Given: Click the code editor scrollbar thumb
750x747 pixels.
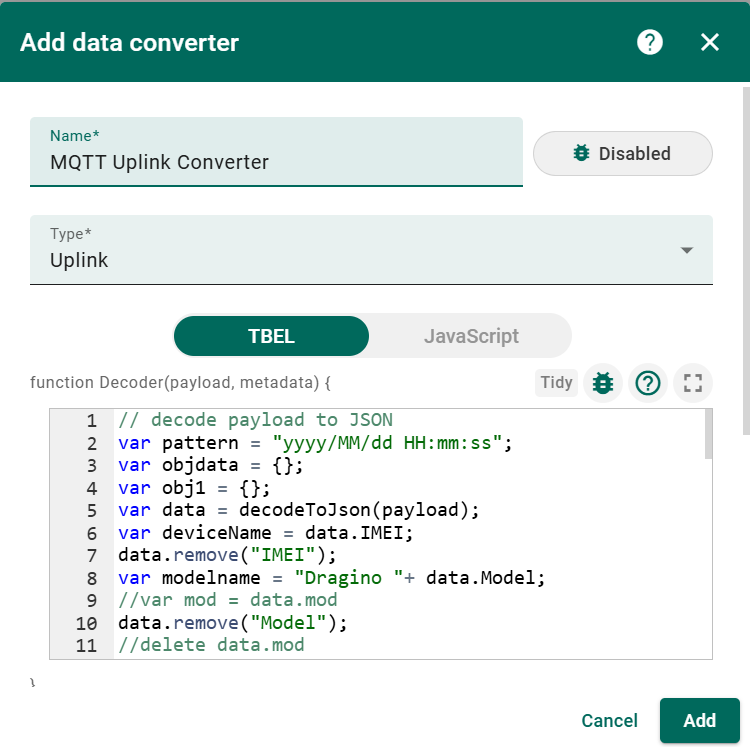Looking at the screenshot, I should coord(708,434).
